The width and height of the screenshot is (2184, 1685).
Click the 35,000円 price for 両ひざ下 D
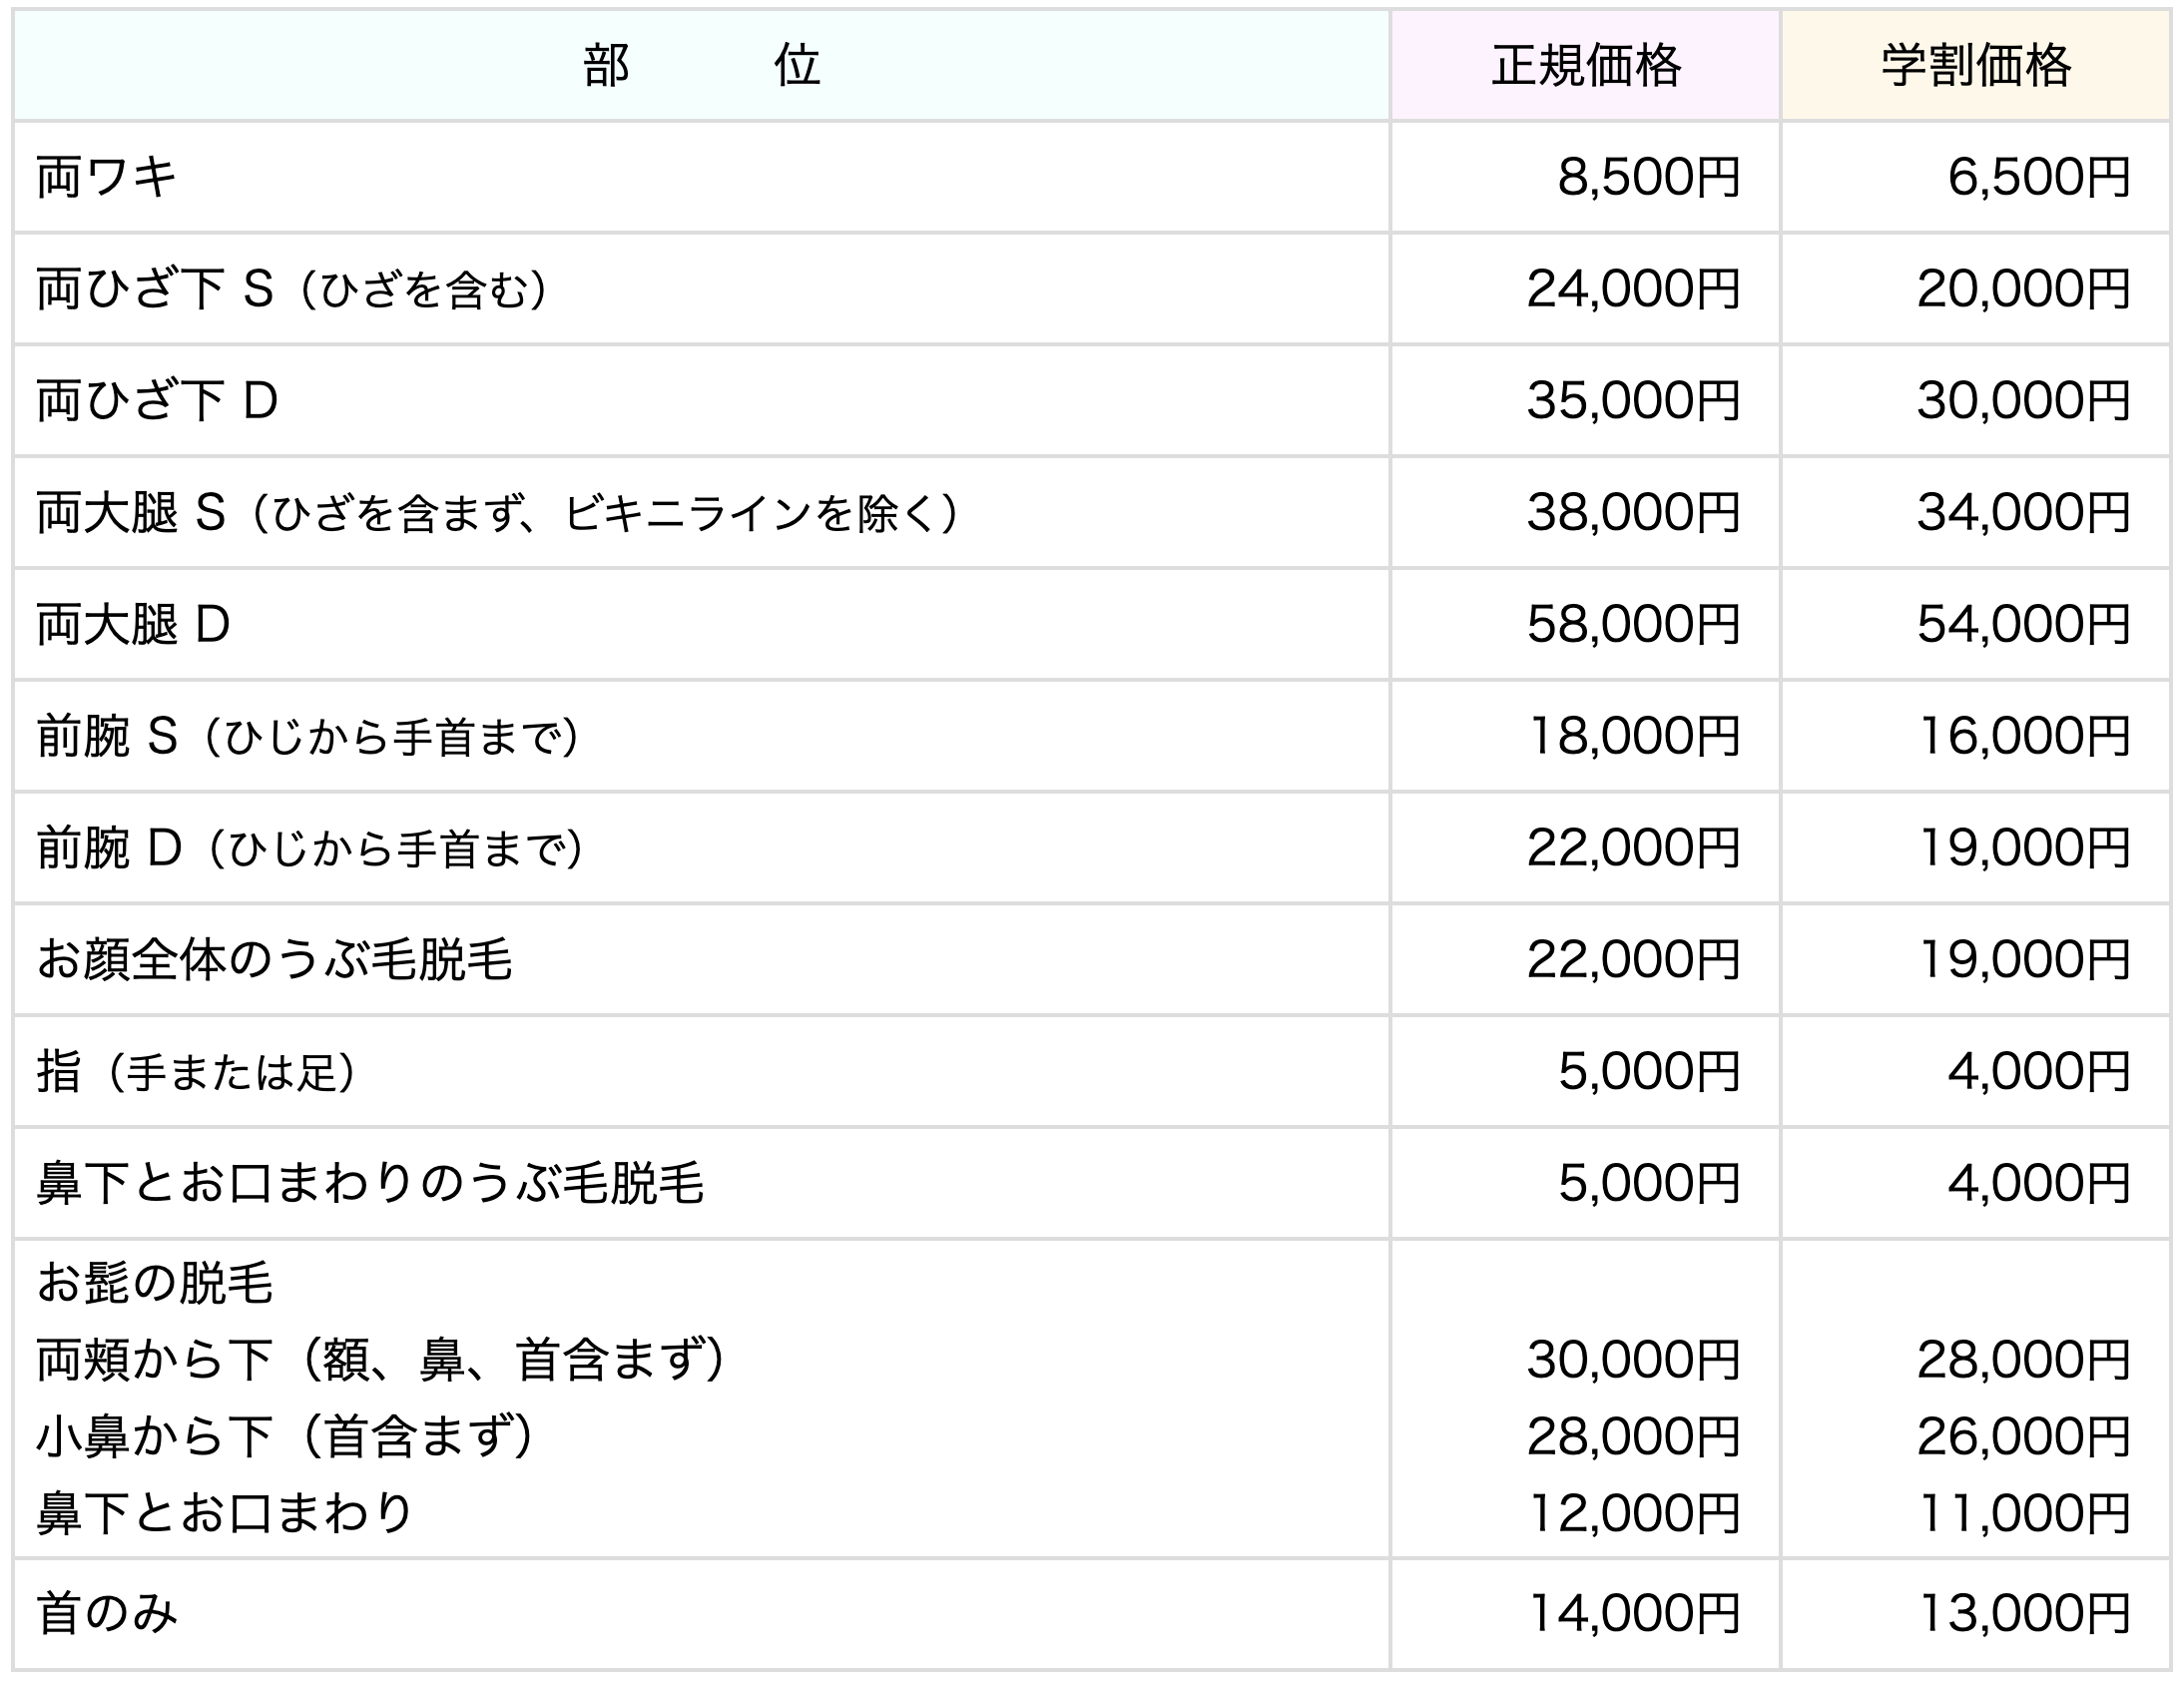pyautogui.click(x=1632, y=401)
